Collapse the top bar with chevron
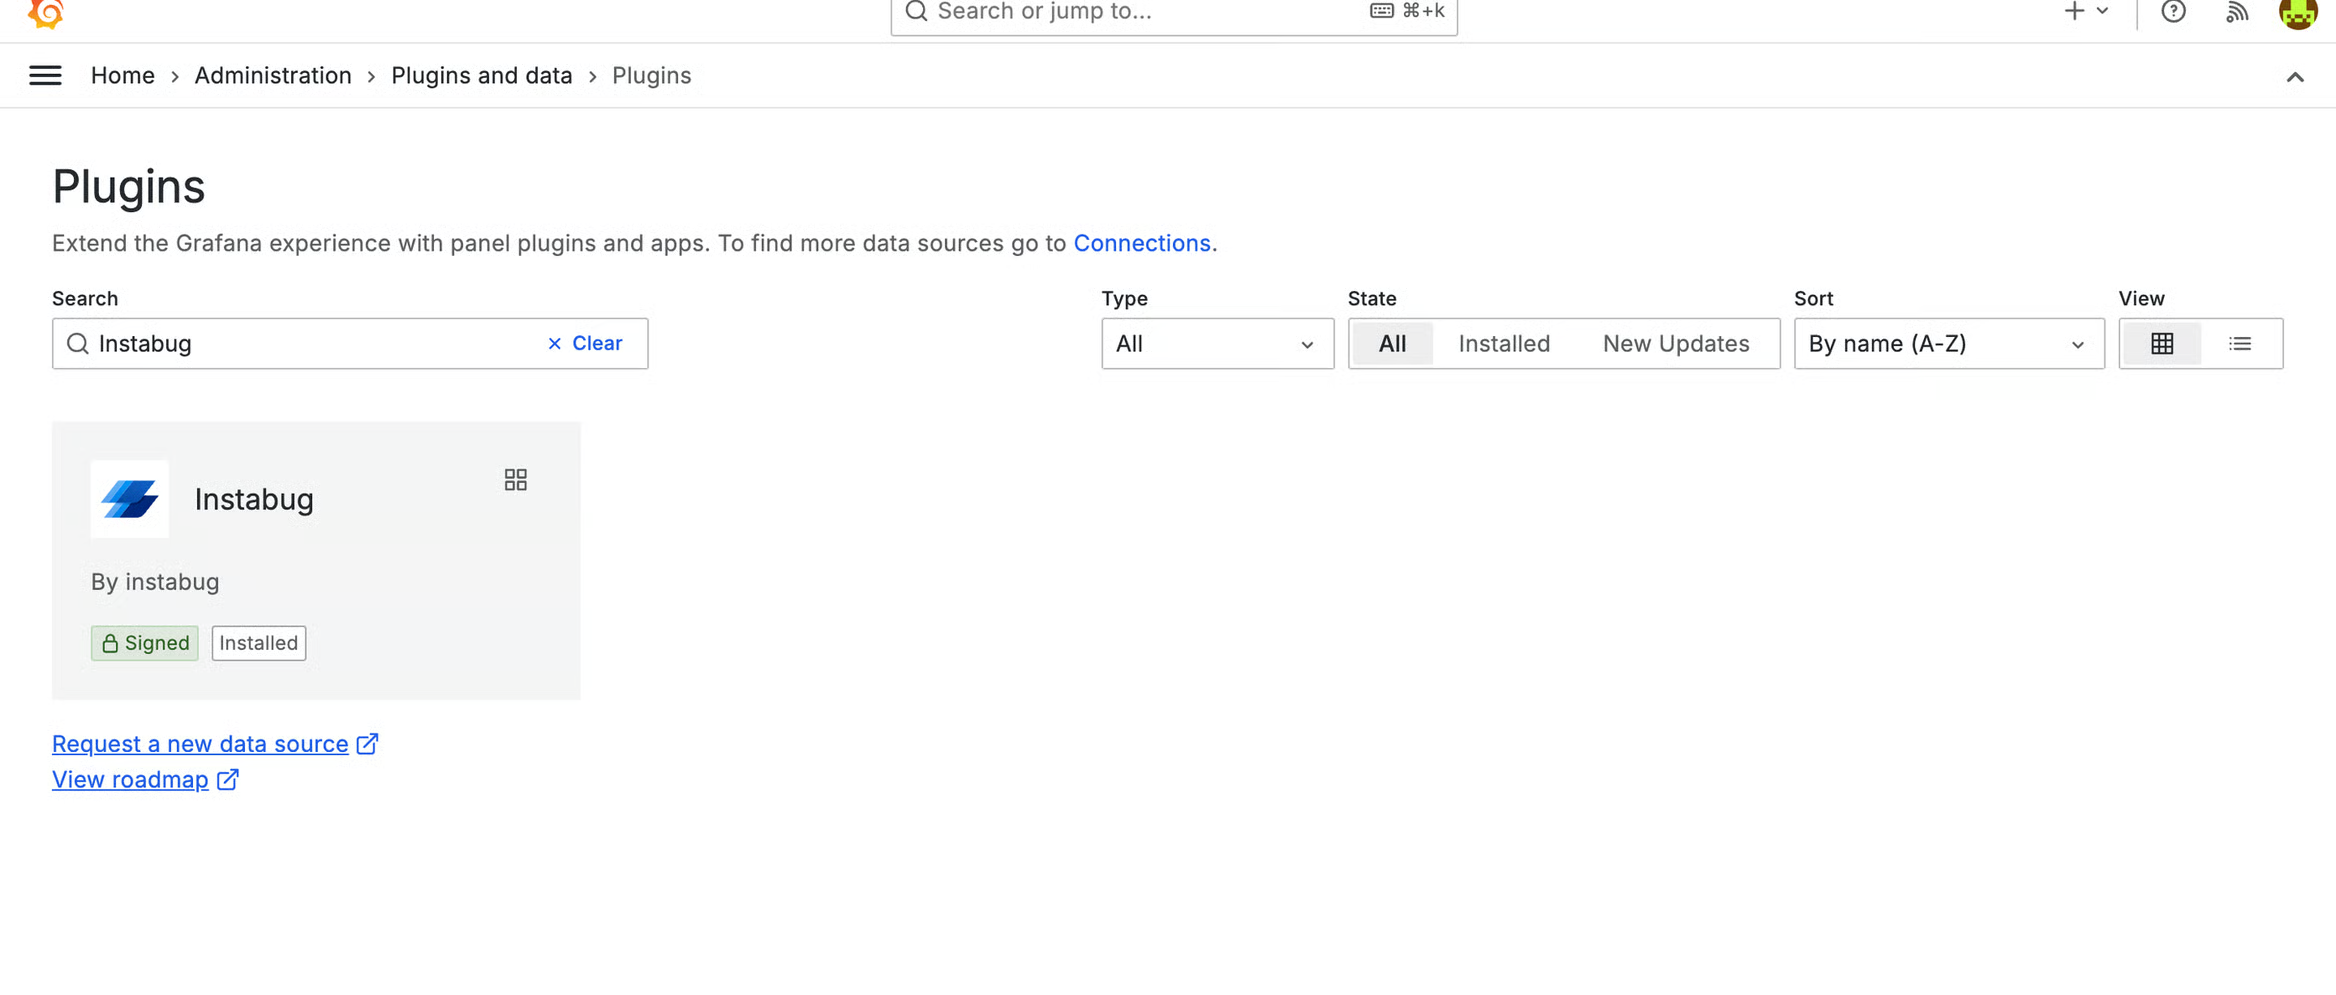2336x995 pixels. 2294,77
